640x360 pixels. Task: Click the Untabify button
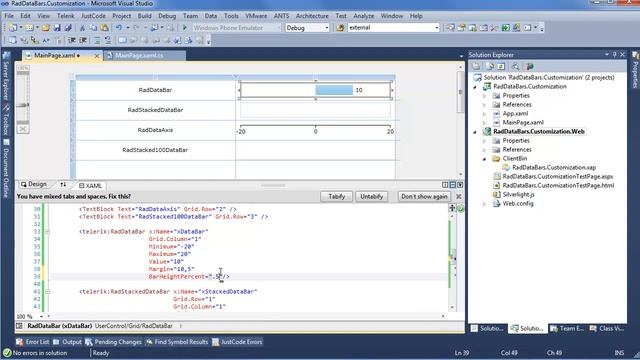[371, 196]
